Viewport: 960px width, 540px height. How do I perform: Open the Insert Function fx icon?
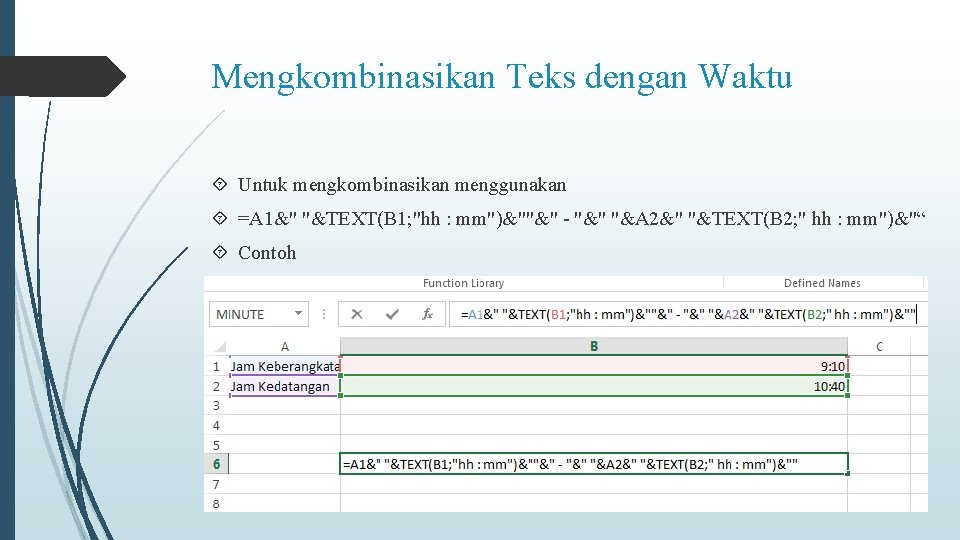point(427,314)
